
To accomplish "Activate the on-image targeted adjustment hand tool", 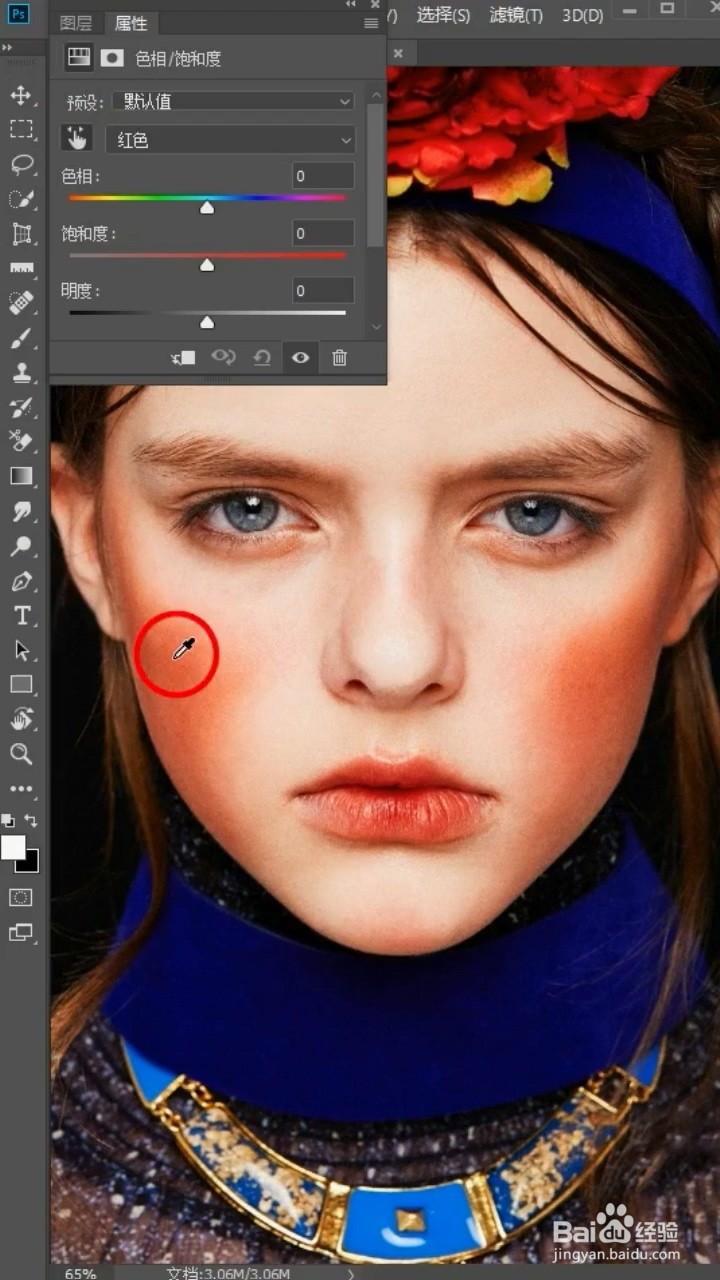I will pyautogui.click(x=76, y=139).
